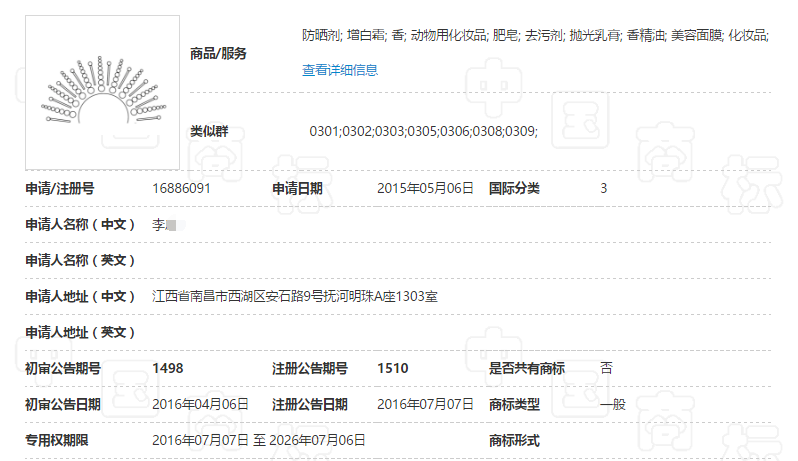This screenshot has height=461, width=798.
Task: Click the 申请人地址（英文） label
Action: pos(80,332)
